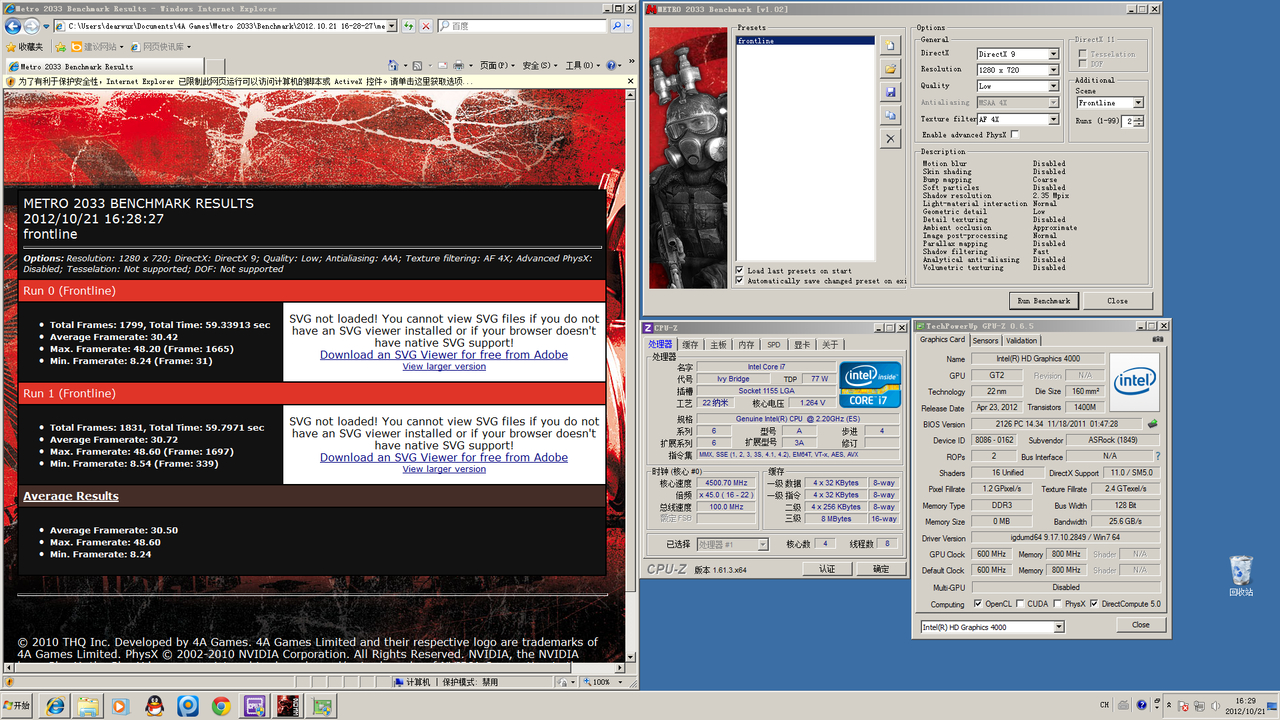Click the IE Print icon
This screenshot has height=720, width=1280.
pyautogui.click(x=459, y=66)
